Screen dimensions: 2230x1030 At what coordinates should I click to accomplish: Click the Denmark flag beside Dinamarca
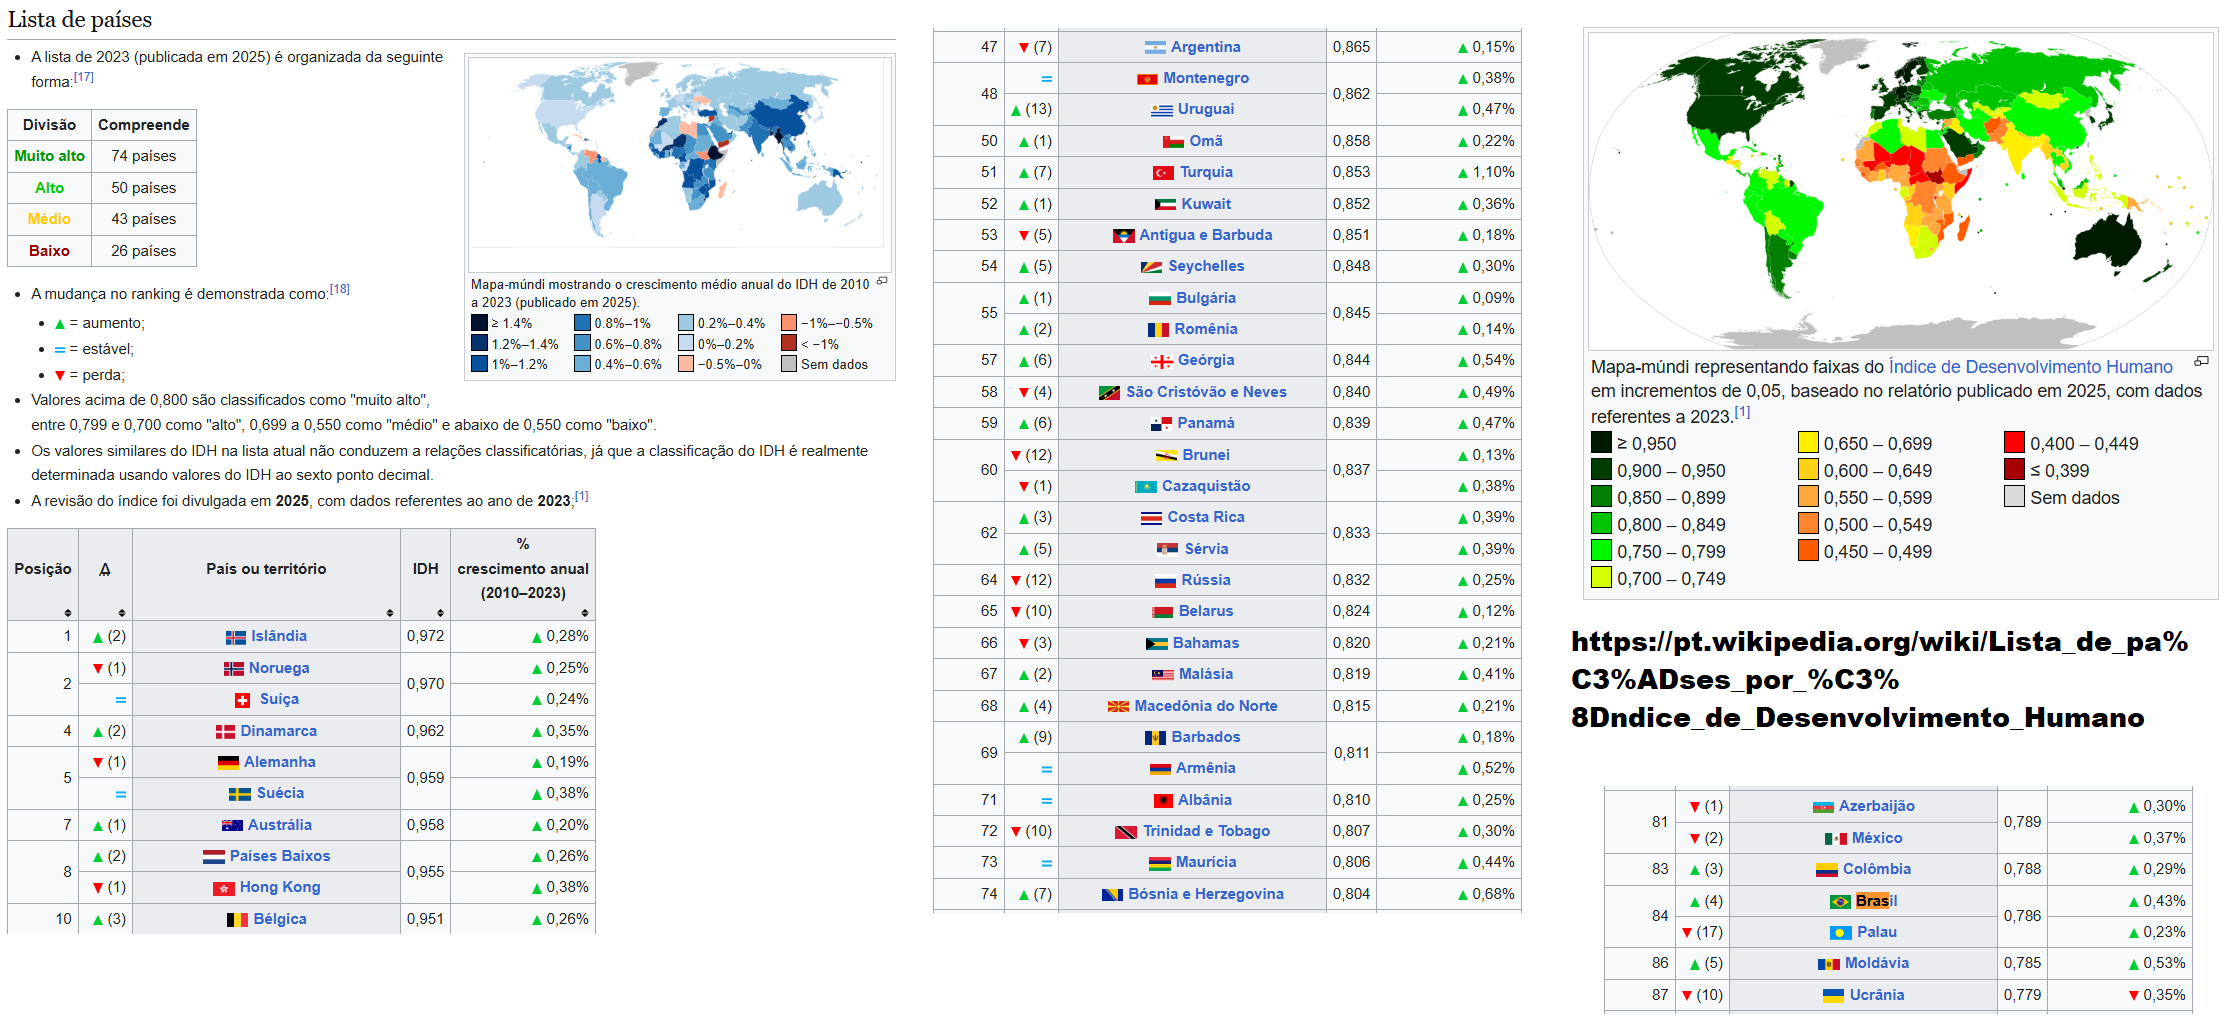(x=225, y=732)
